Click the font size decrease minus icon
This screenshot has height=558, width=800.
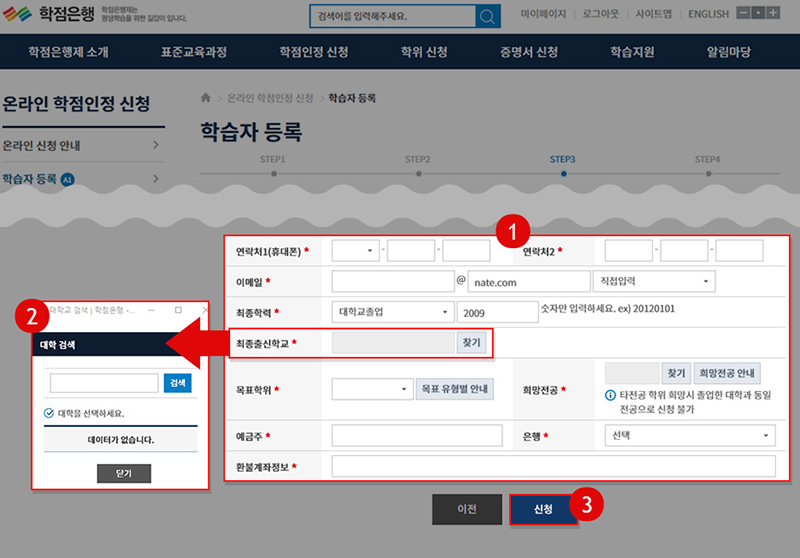(x=743, y=15)
